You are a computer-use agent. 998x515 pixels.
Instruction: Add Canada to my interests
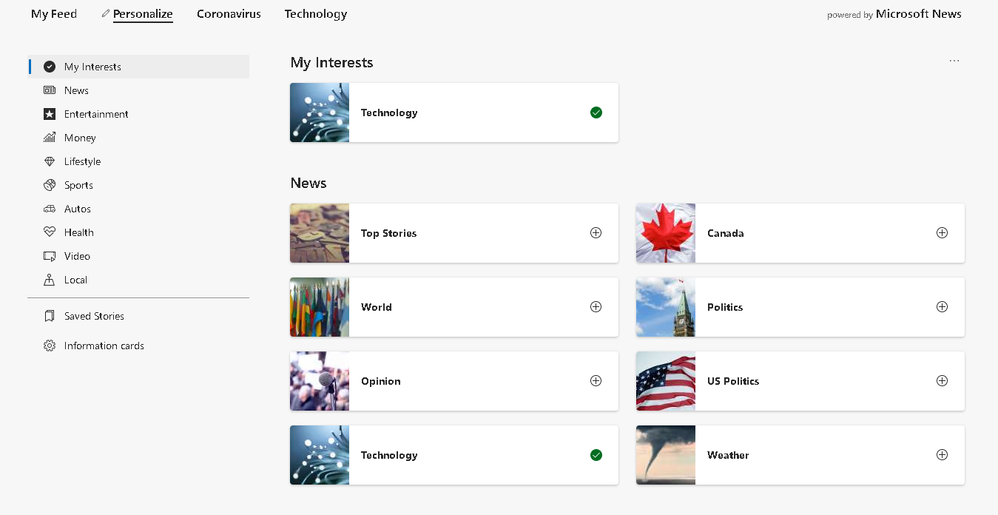point(942,233)
